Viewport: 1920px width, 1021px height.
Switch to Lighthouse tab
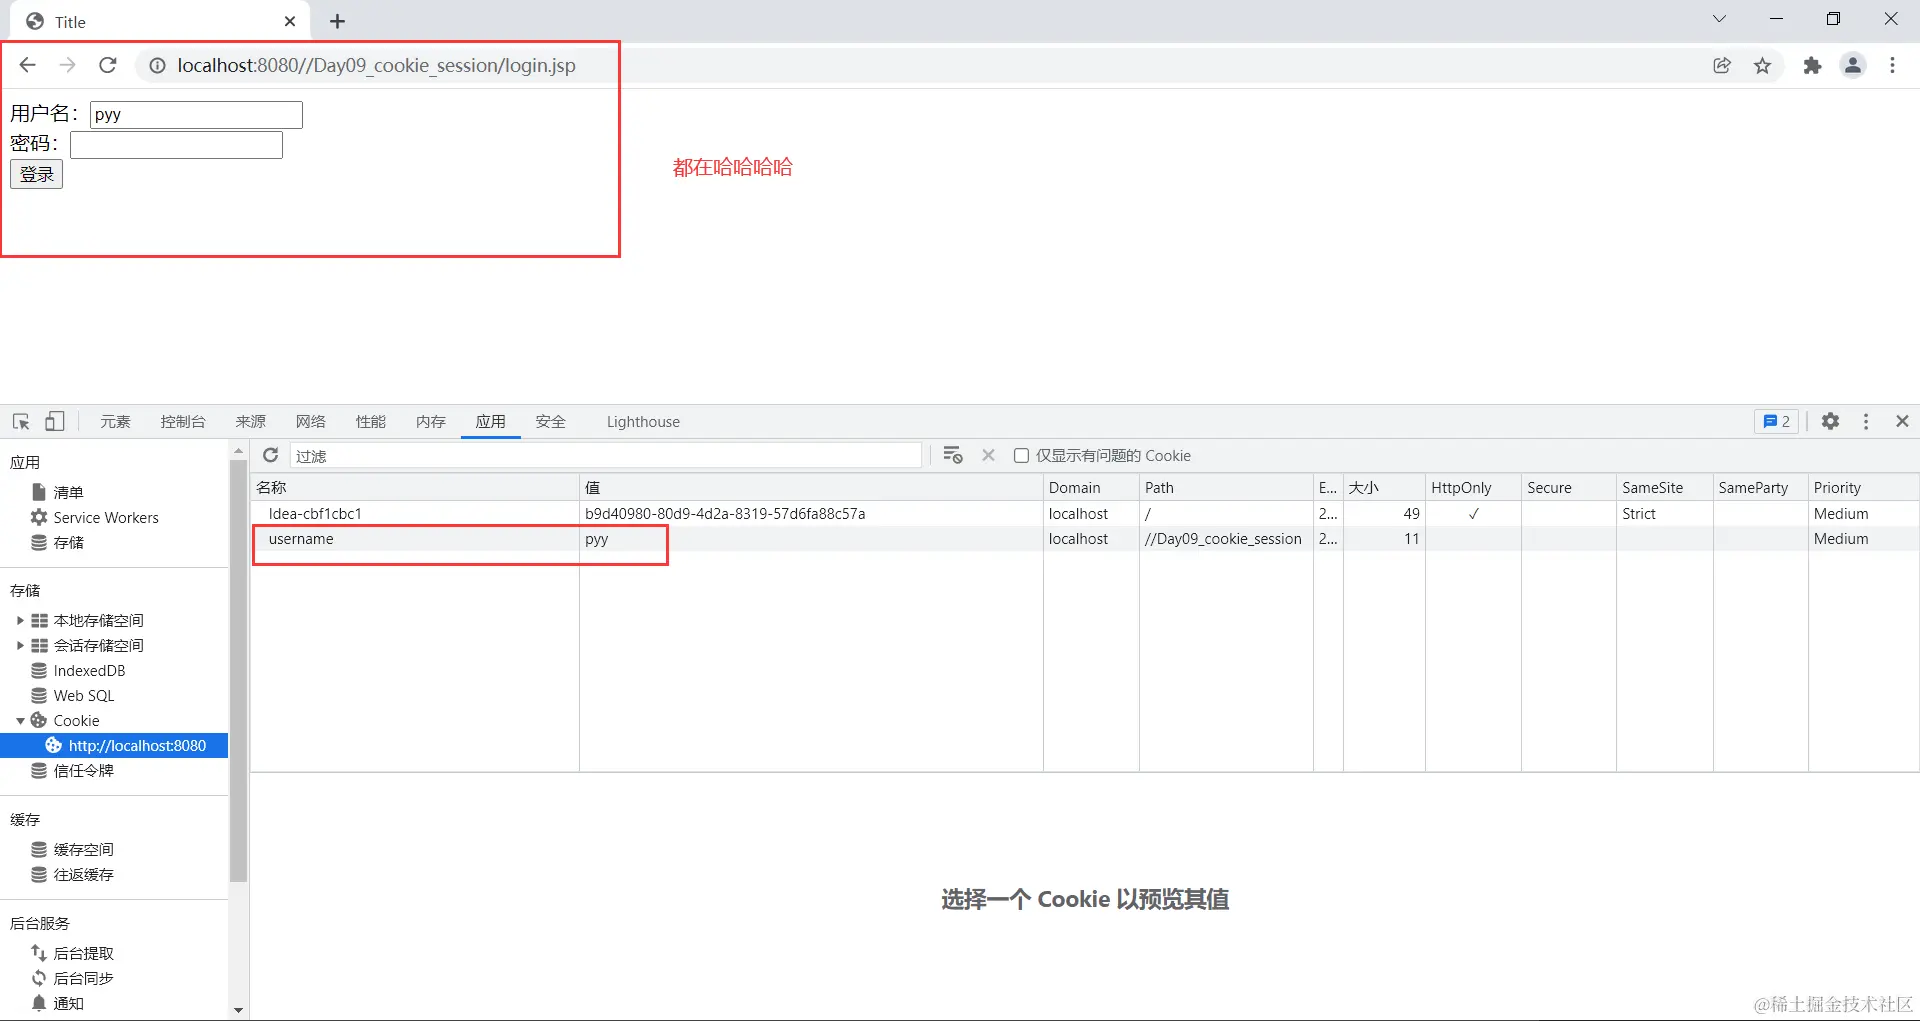pos(643,421)
